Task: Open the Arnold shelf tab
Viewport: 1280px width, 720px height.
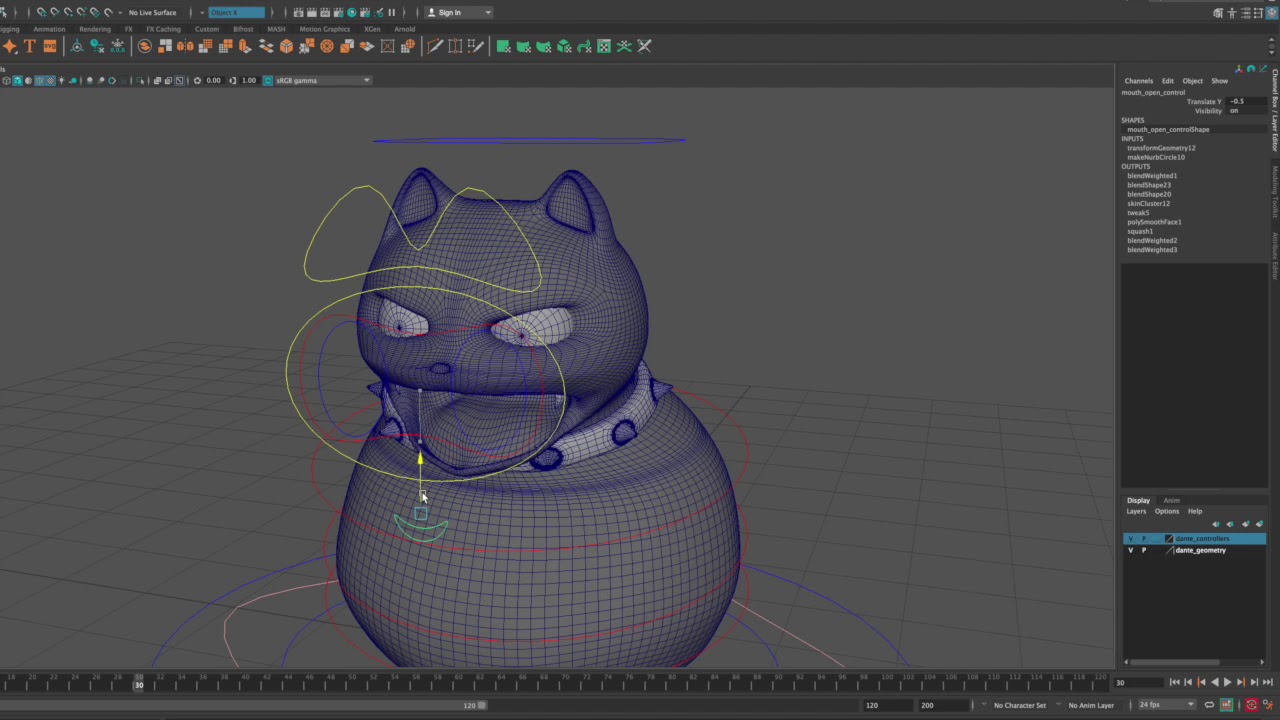Action: click(x=405, y=29)
